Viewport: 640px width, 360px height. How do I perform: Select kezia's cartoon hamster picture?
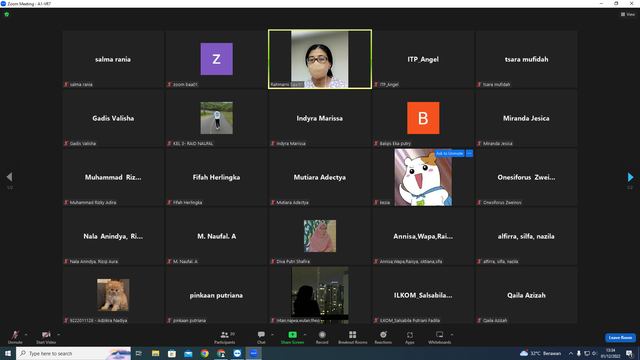(x=423, y=177)
